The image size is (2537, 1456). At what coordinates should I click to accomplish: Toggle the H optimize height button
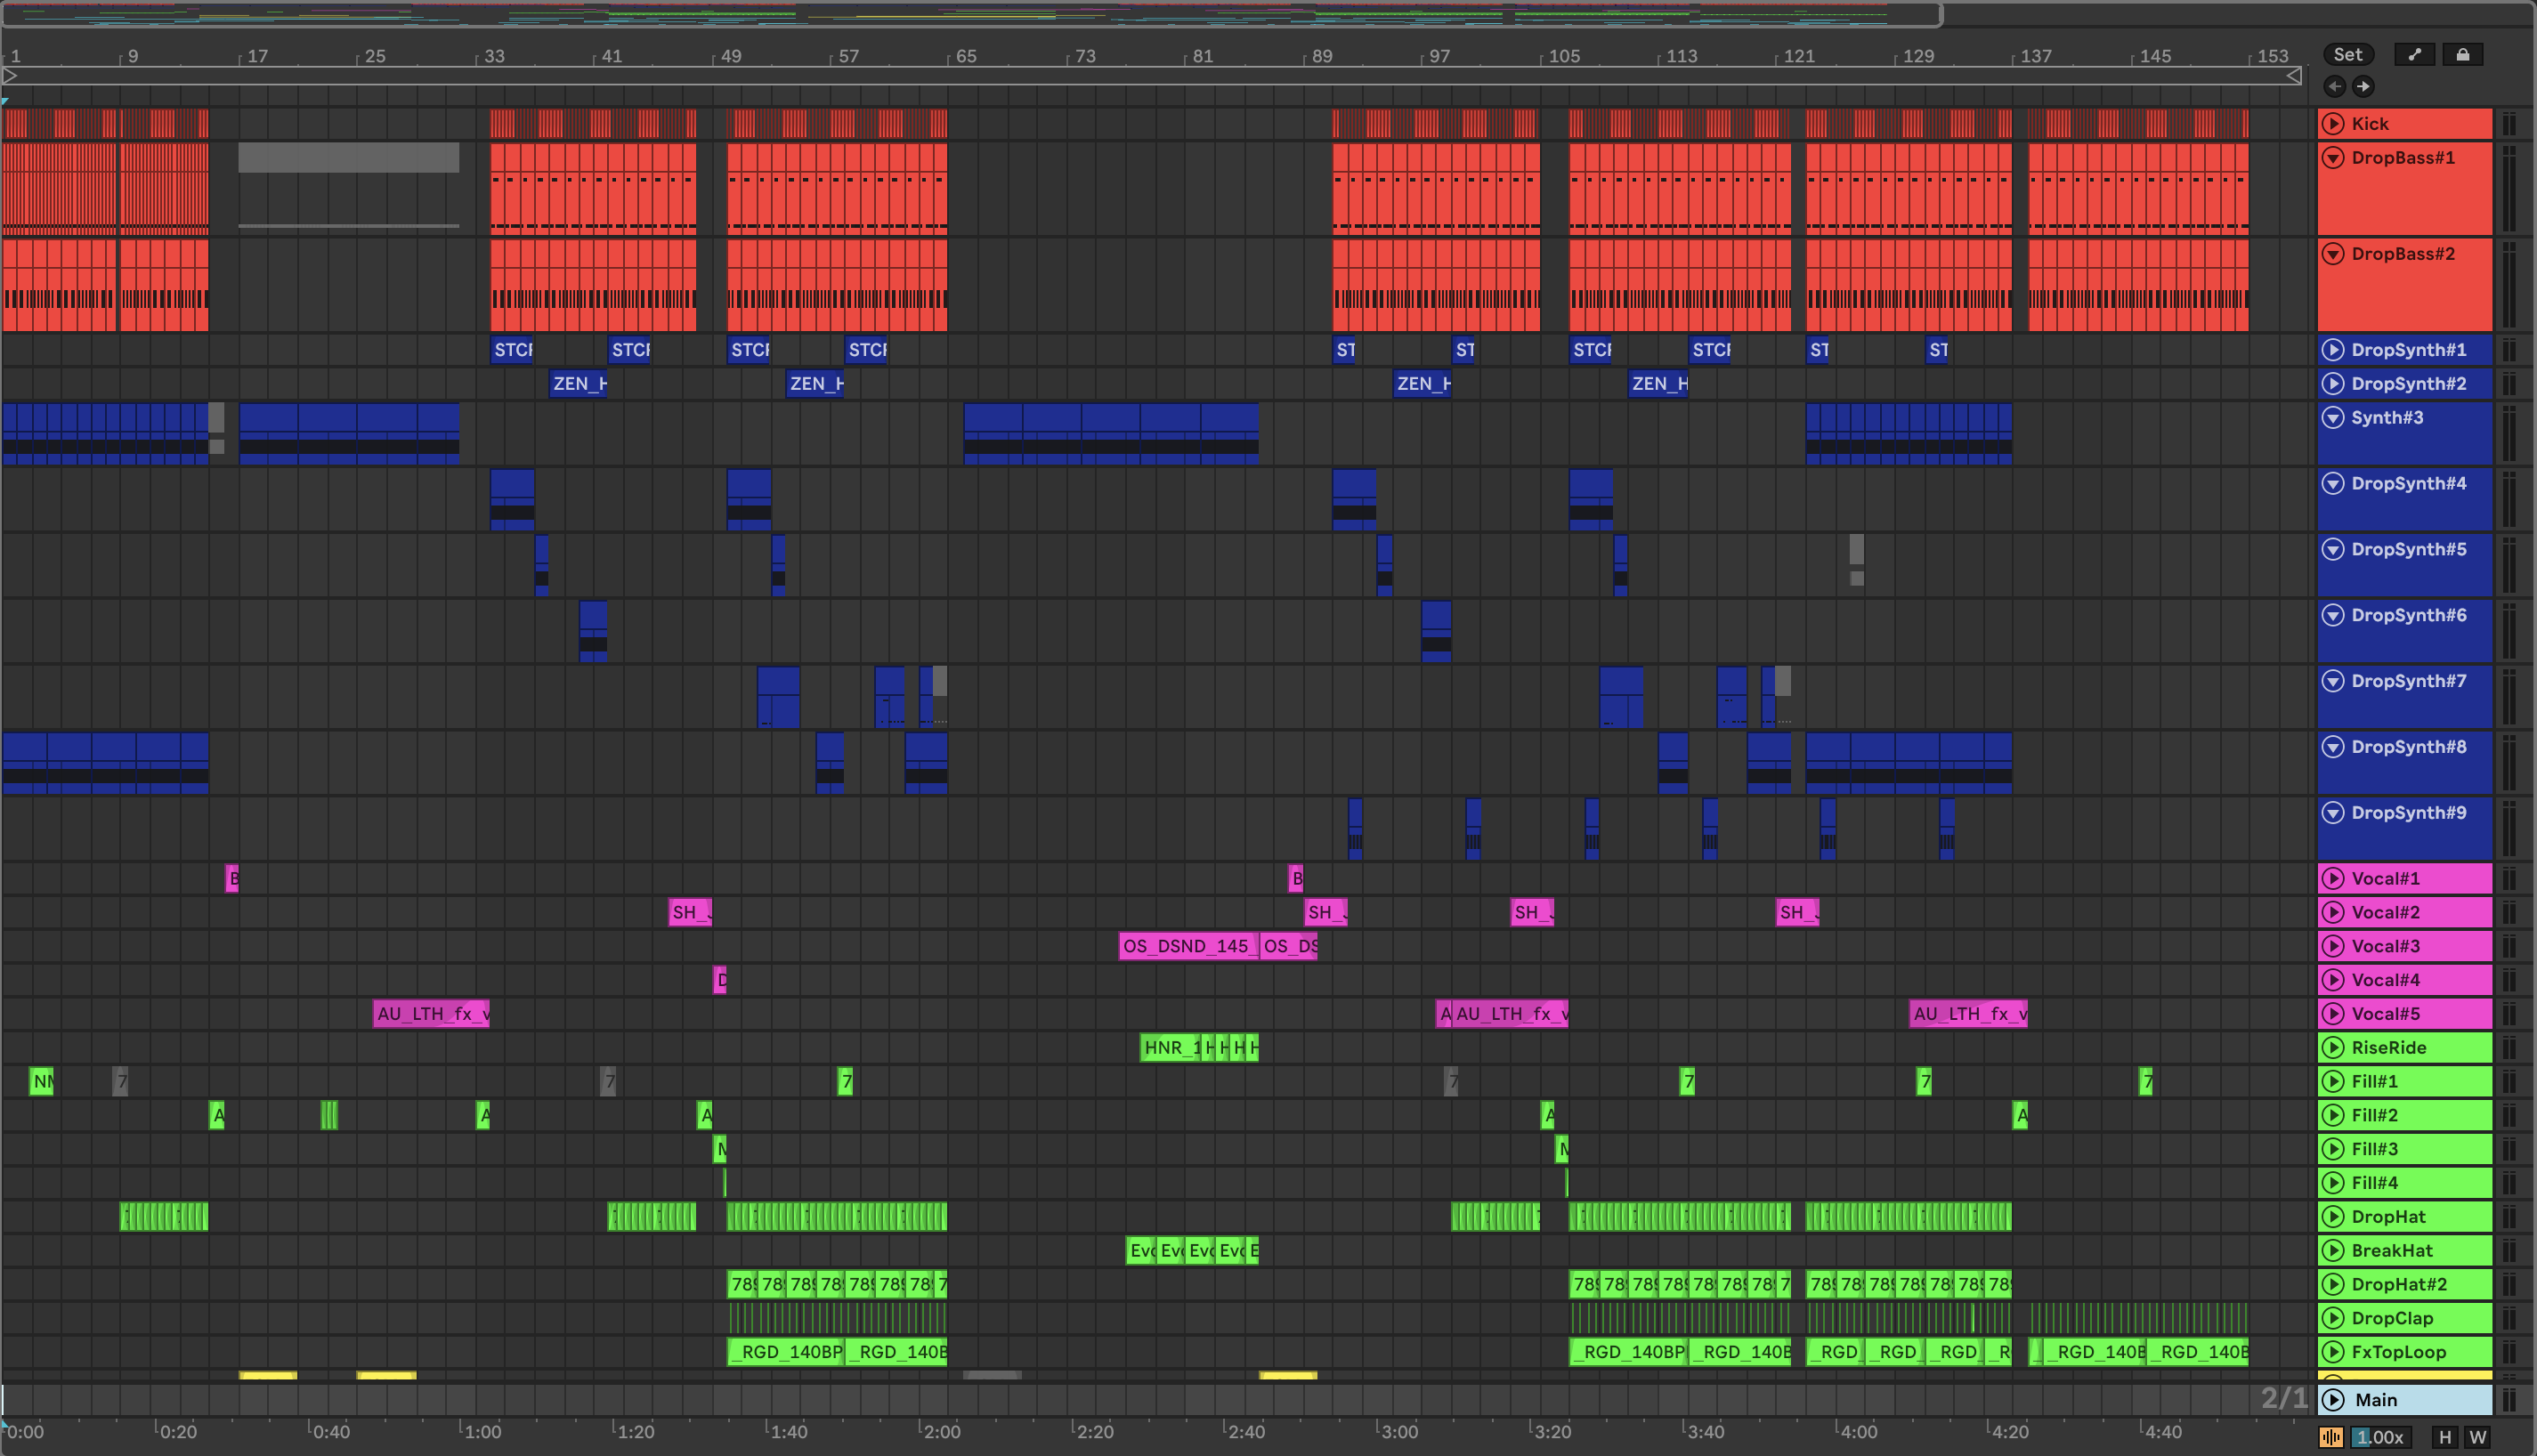point(2445,1437)
